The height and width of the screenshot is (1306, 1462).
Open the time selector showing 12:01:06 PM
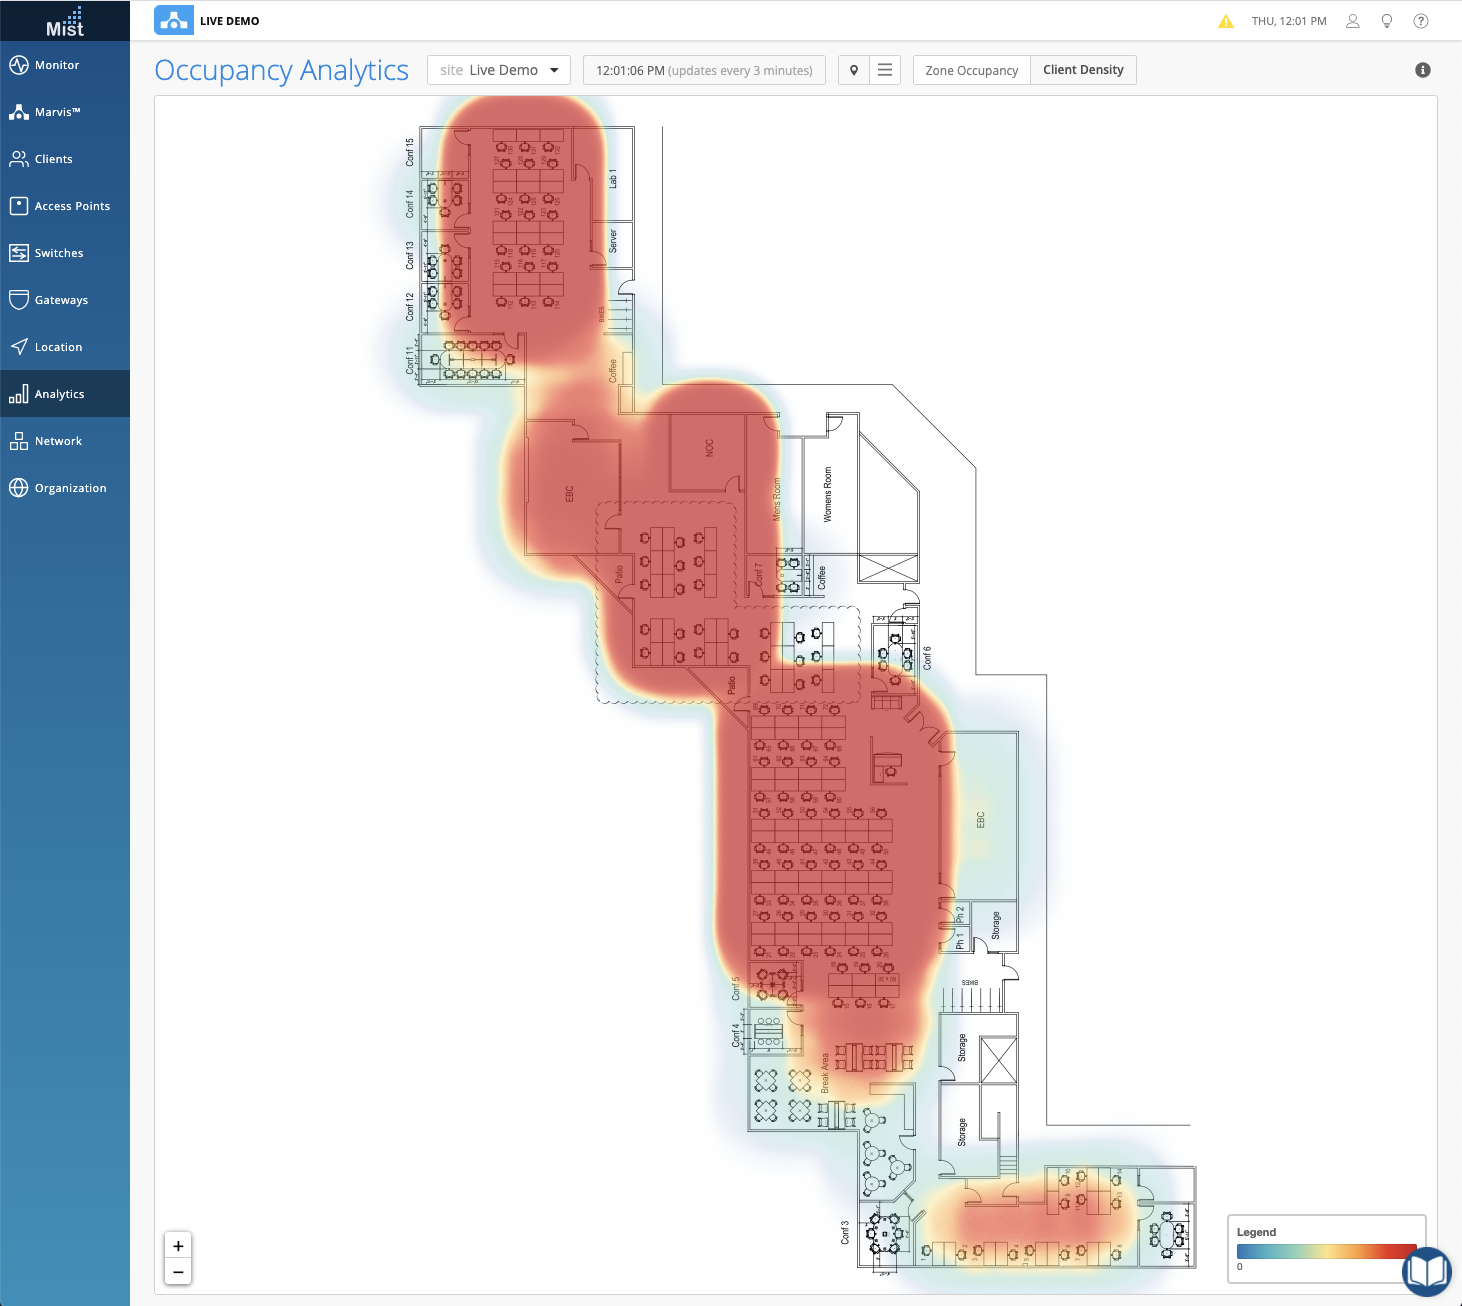tap(704, 70)
